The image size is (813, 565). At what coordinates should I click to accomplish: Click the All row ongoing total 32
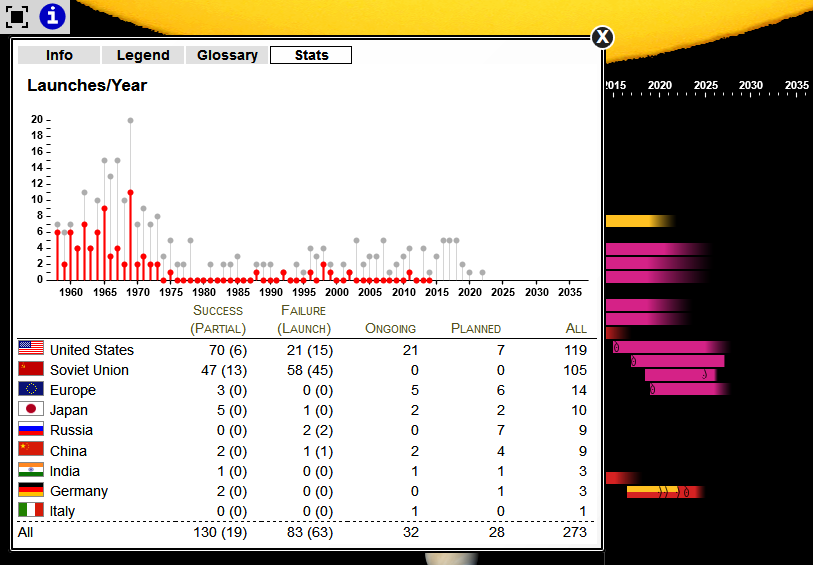tap(411, 532)
